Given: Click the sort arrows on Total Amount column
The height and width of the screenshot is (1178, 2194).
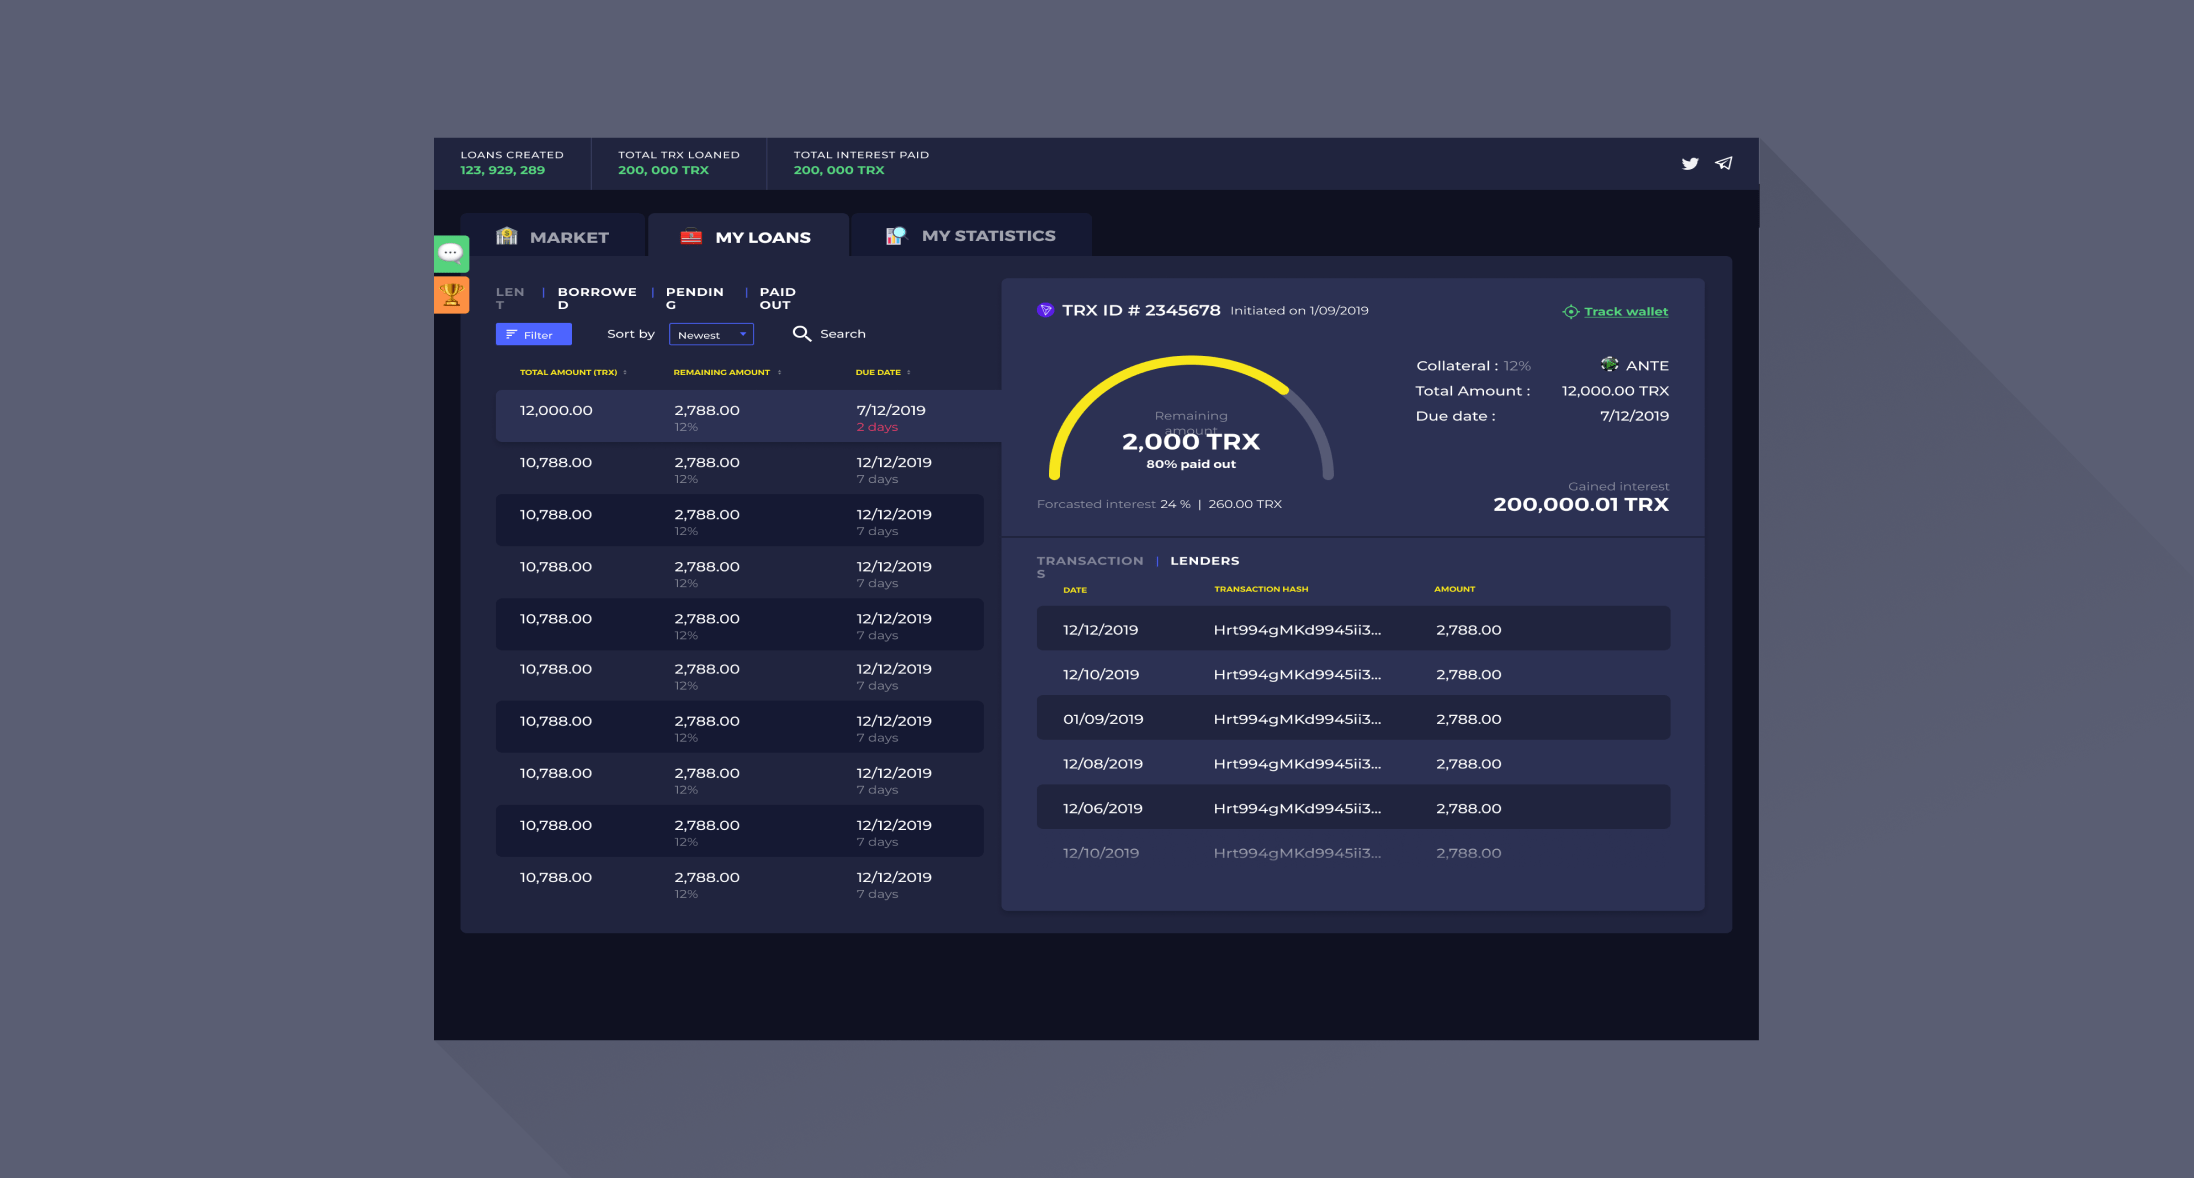Looking at the screenshot, I should [x=624, y=371].
